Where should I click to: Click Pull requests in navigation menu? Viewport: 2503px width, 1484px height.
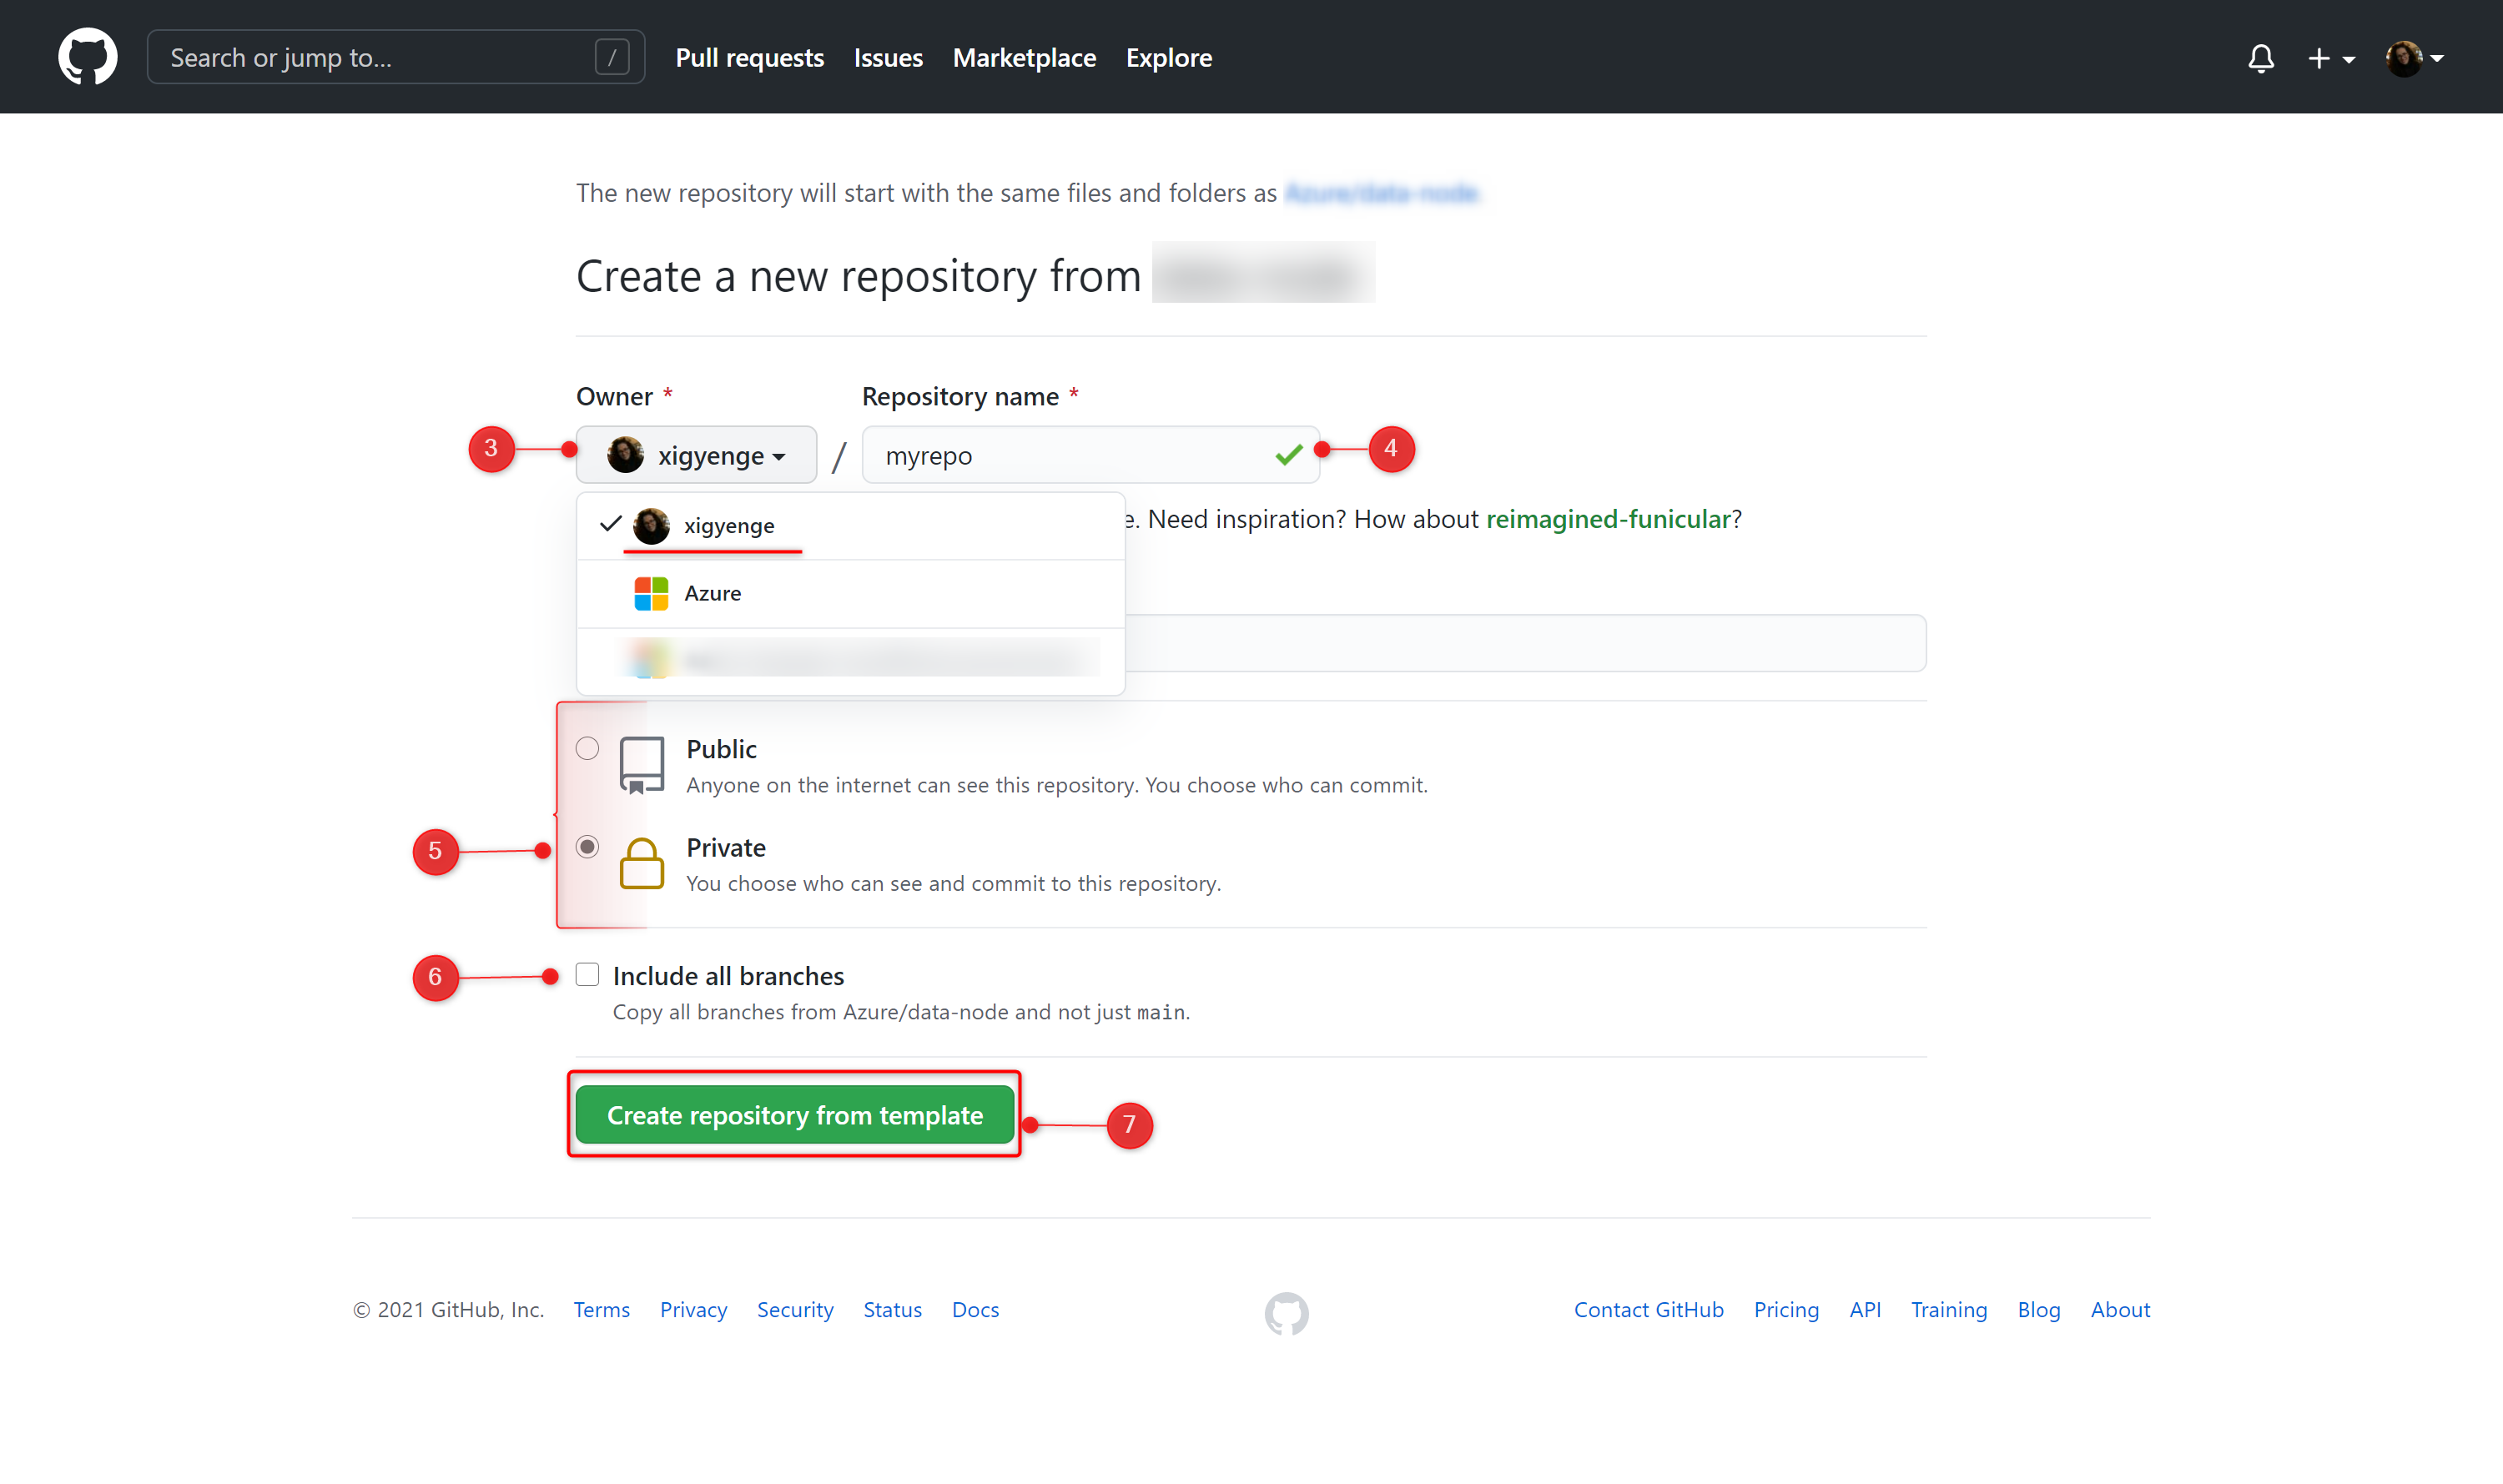point(751,57)
